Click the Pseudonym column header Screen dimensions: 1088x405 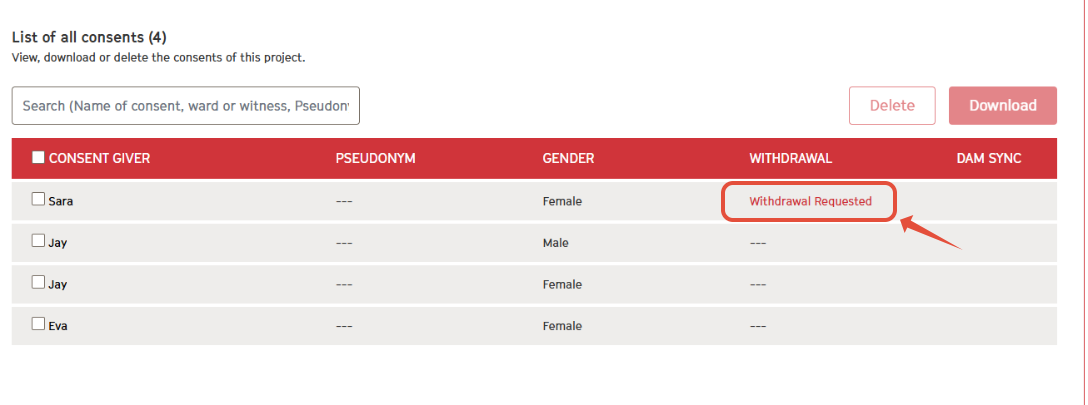coord(375,158)
